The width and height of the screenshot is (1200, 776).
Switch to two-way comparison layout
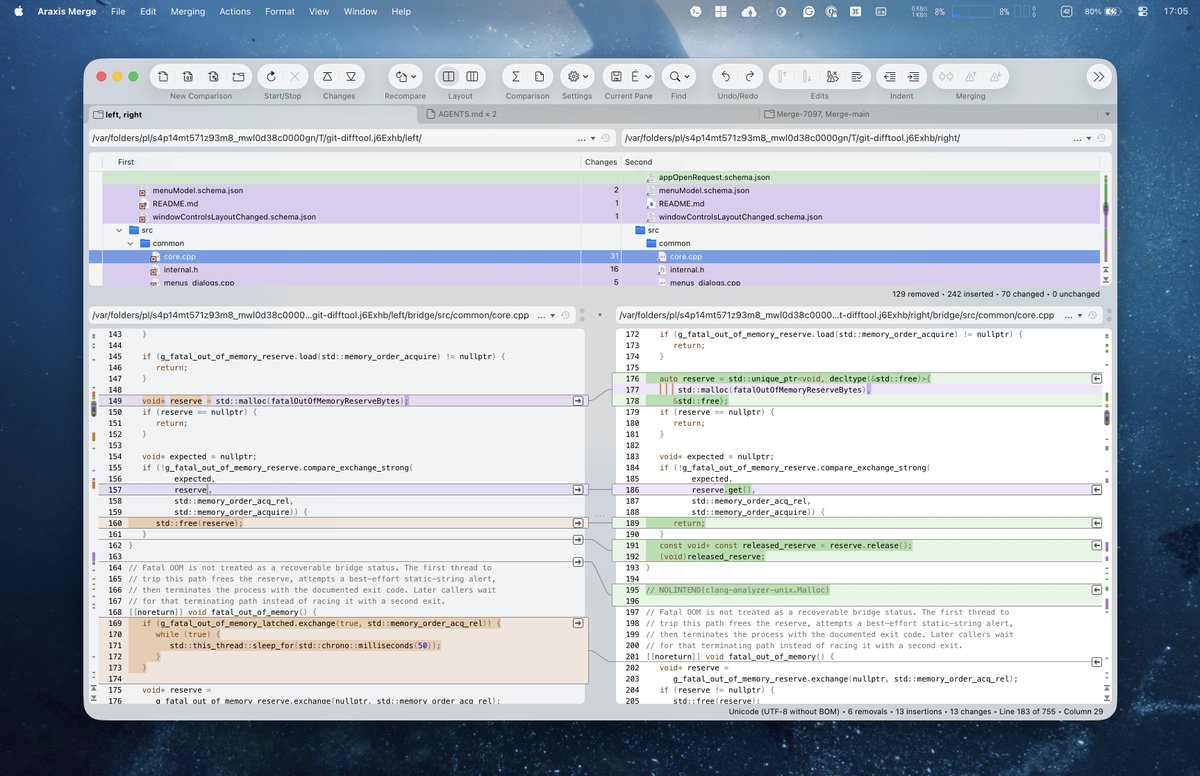(449, 76)
